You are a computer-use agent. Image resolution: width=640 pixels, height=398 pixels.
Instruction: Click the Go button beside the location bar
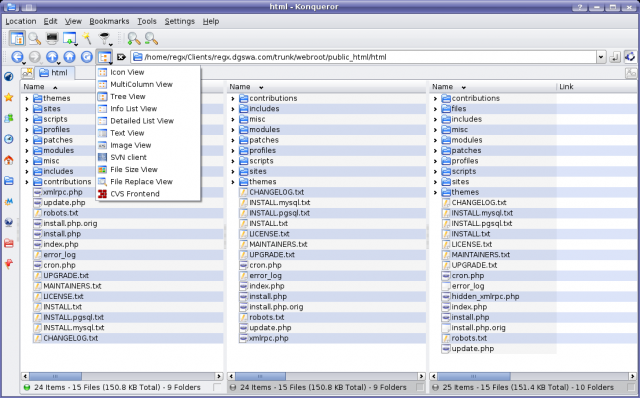click(x=615, y=57)
